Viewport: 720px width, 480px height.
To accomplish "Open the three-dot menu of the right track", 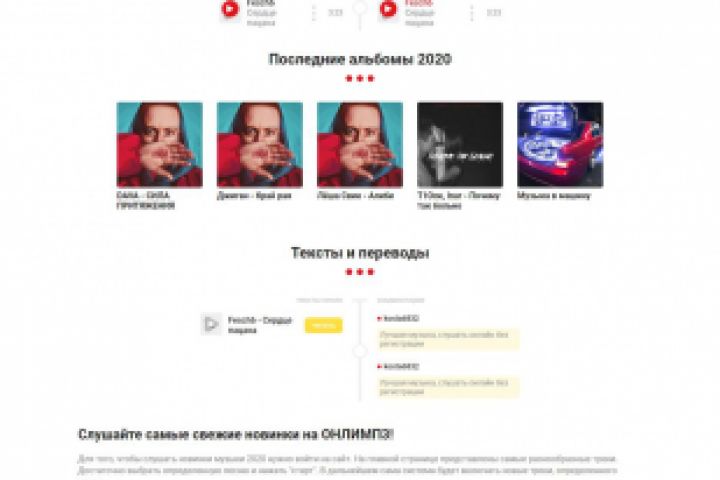I will tap(472, 13).
